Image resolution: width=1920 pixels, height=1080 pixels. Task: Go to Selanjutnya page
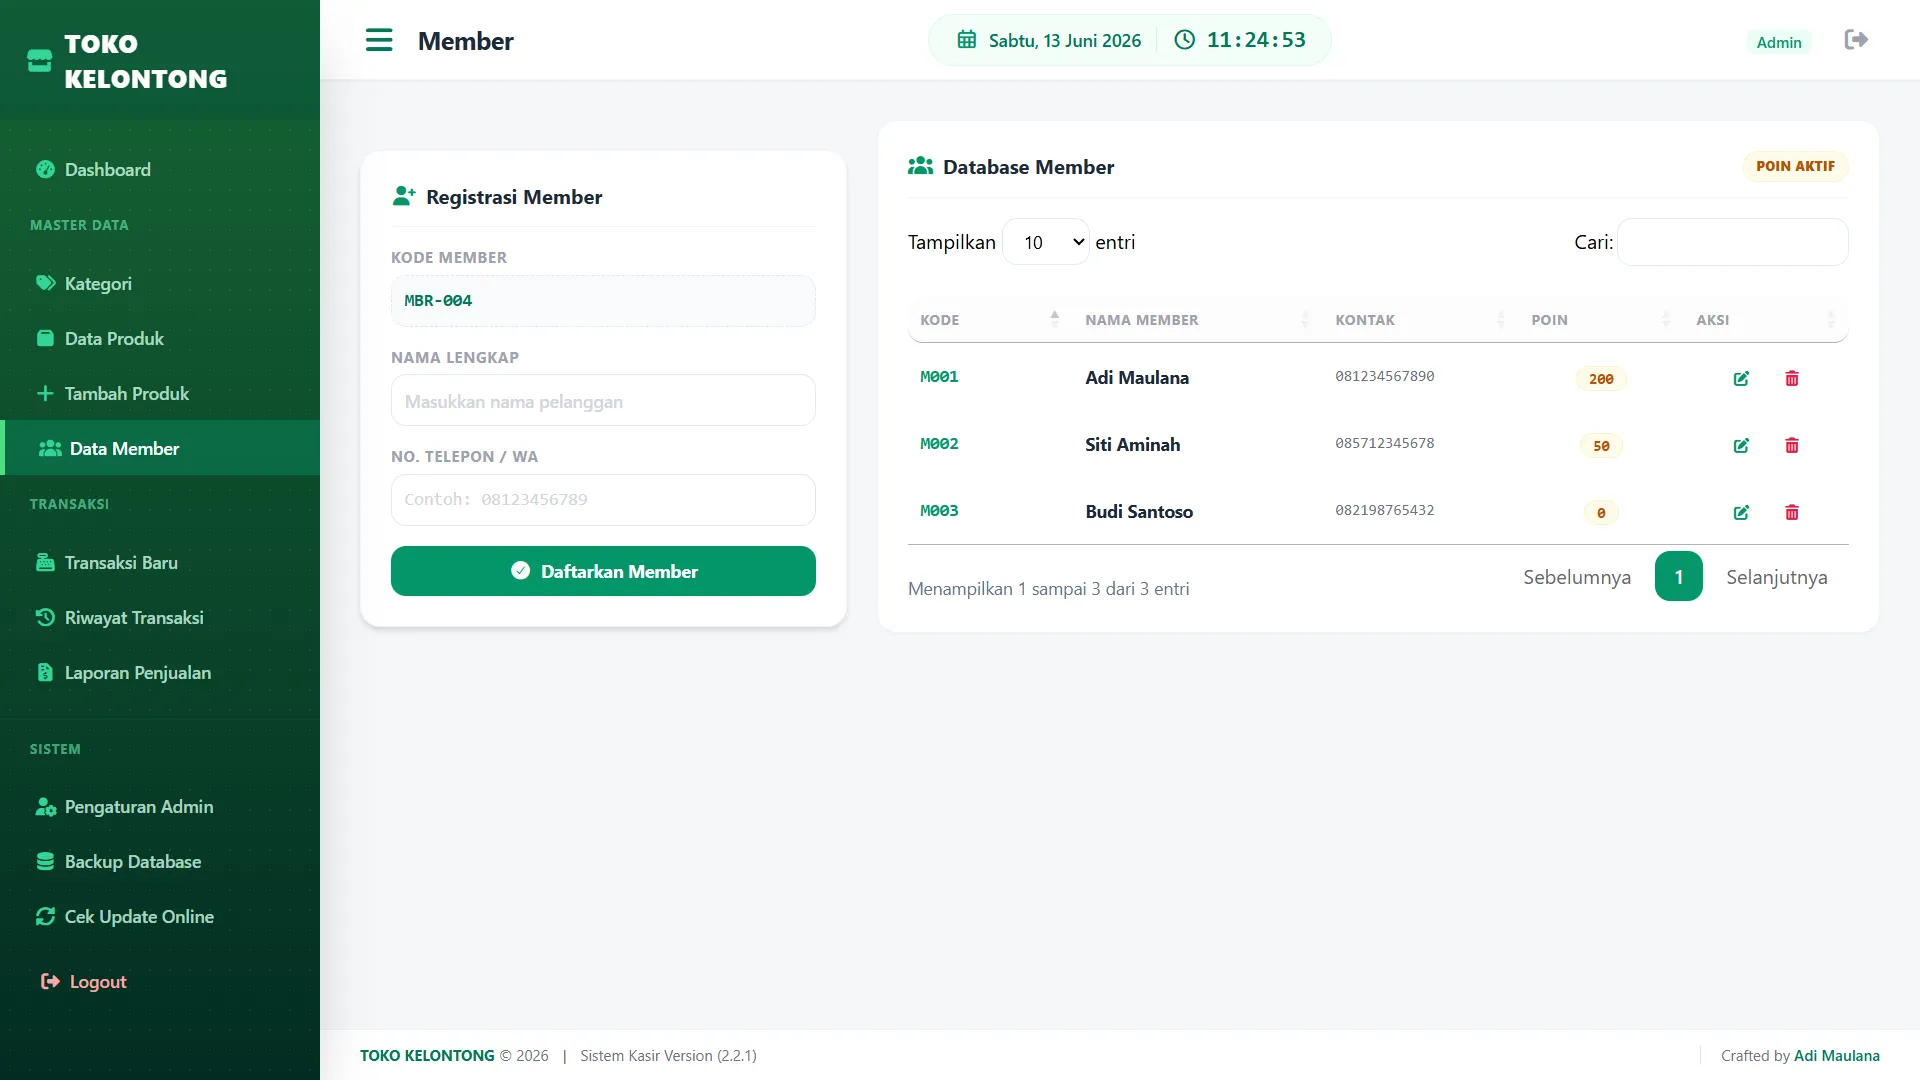pyautogui.click(x=1777, y=577)
